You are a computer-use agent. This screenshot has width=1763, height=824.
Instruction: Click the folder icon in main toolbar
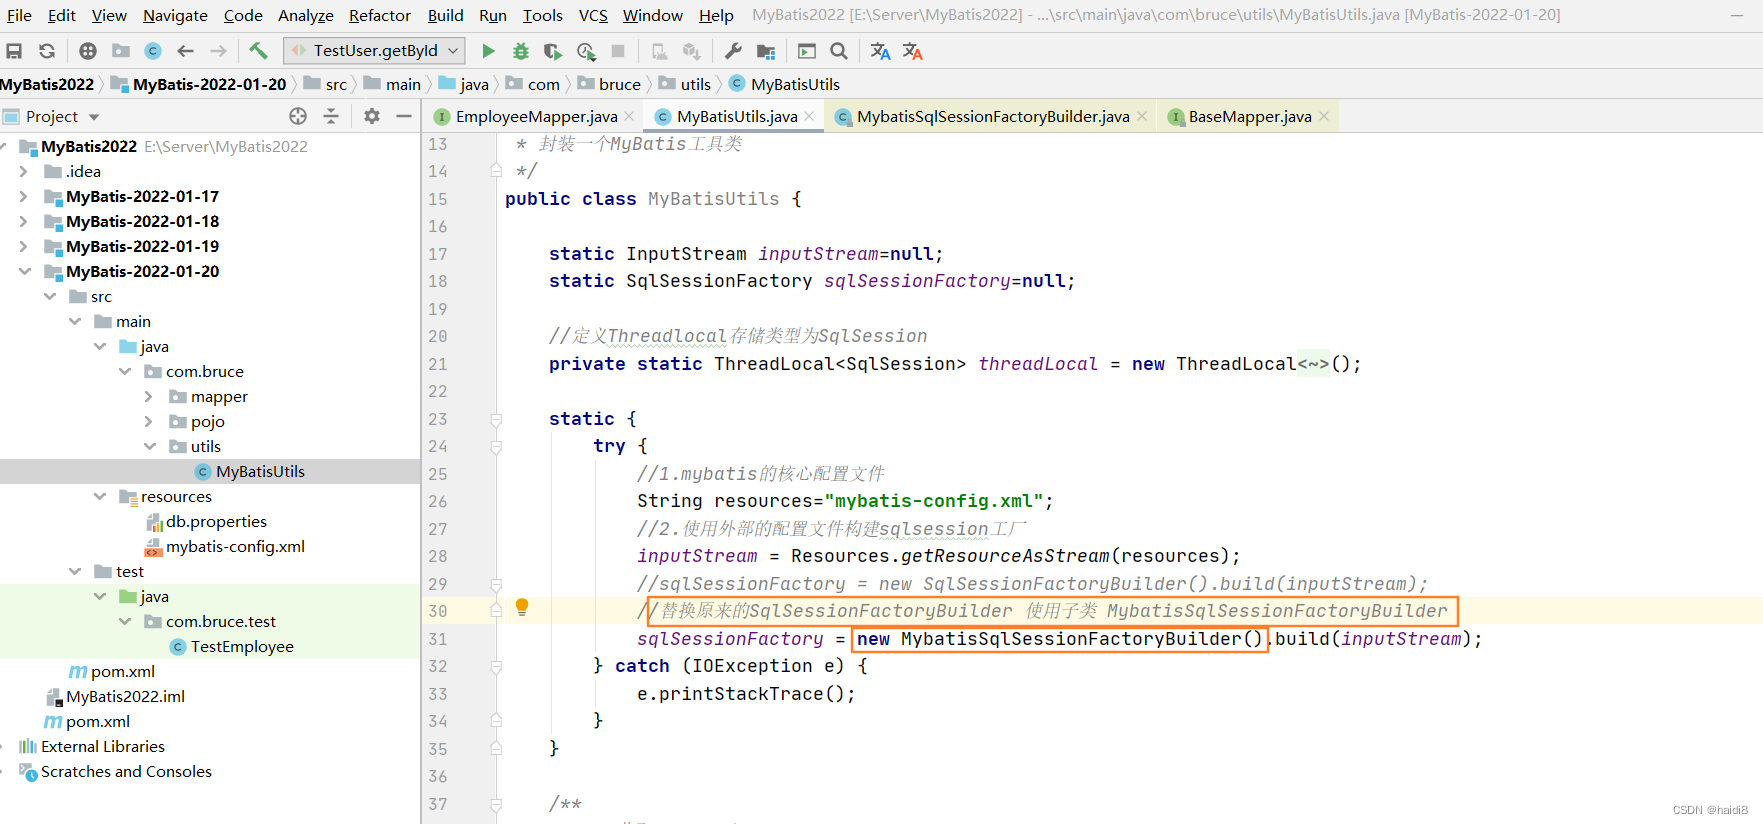pos(121,51)
